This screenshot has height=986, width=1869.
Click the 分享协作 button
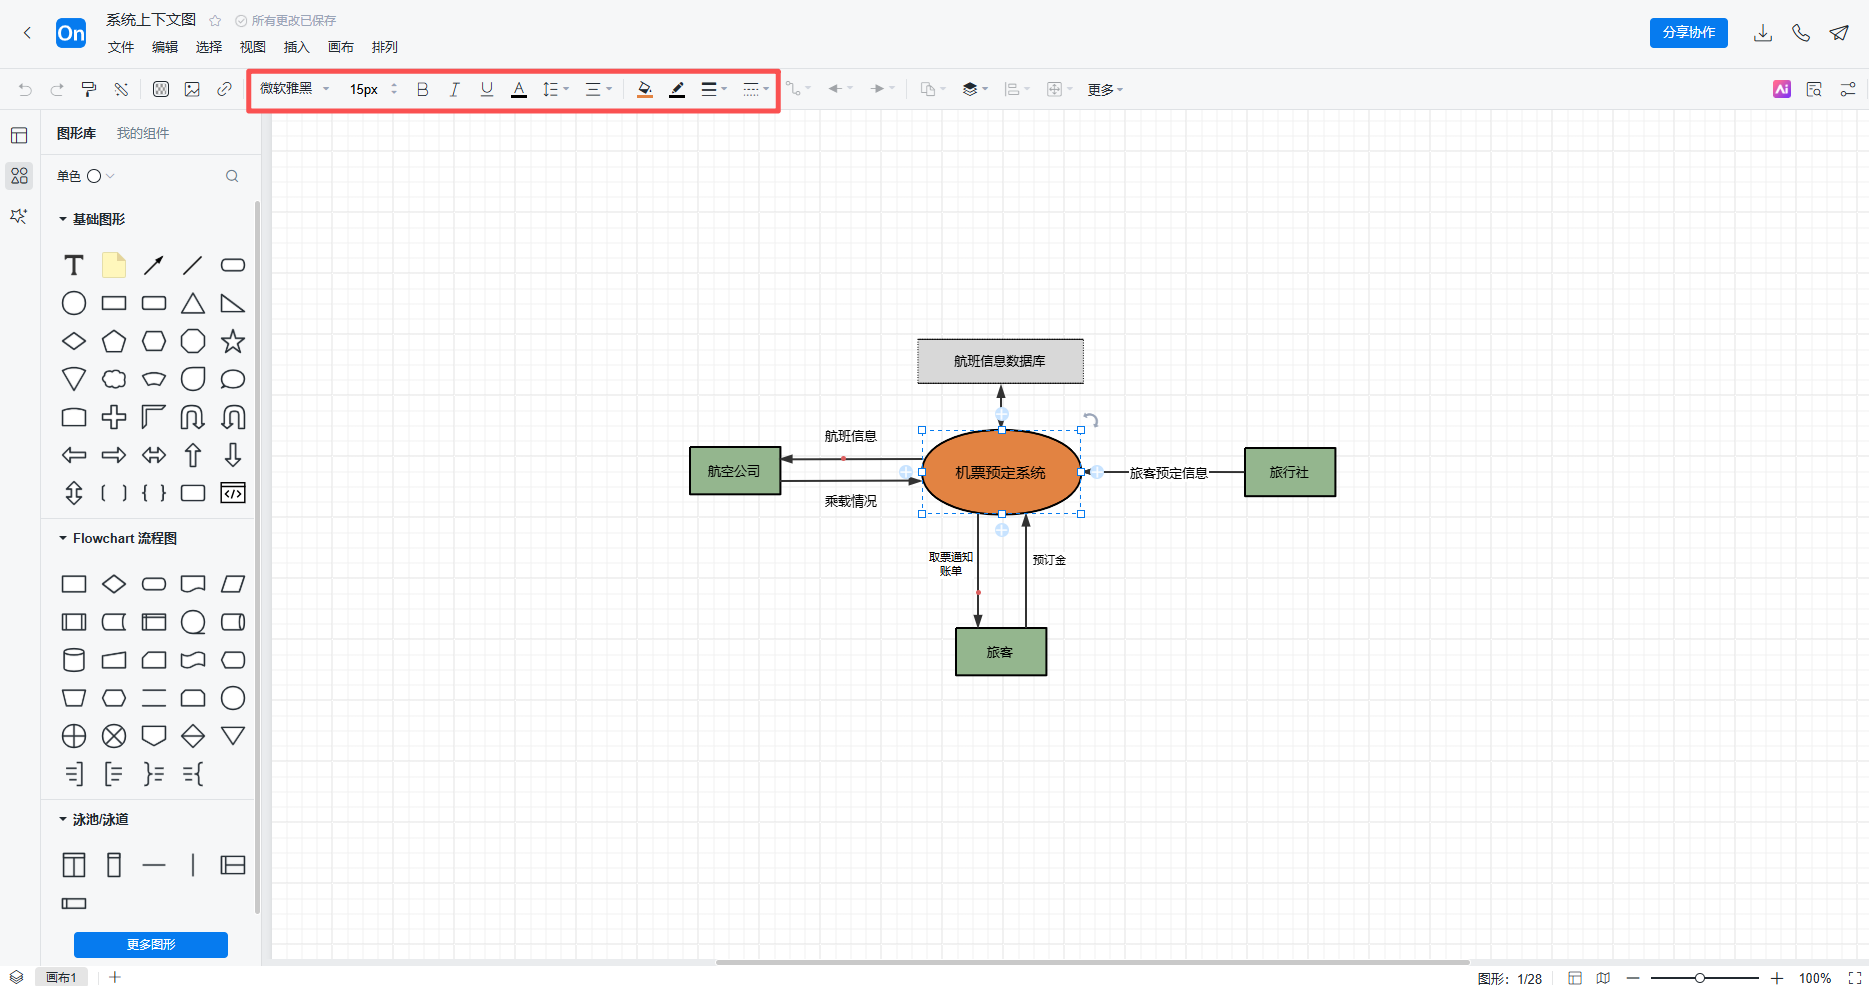1688,33
